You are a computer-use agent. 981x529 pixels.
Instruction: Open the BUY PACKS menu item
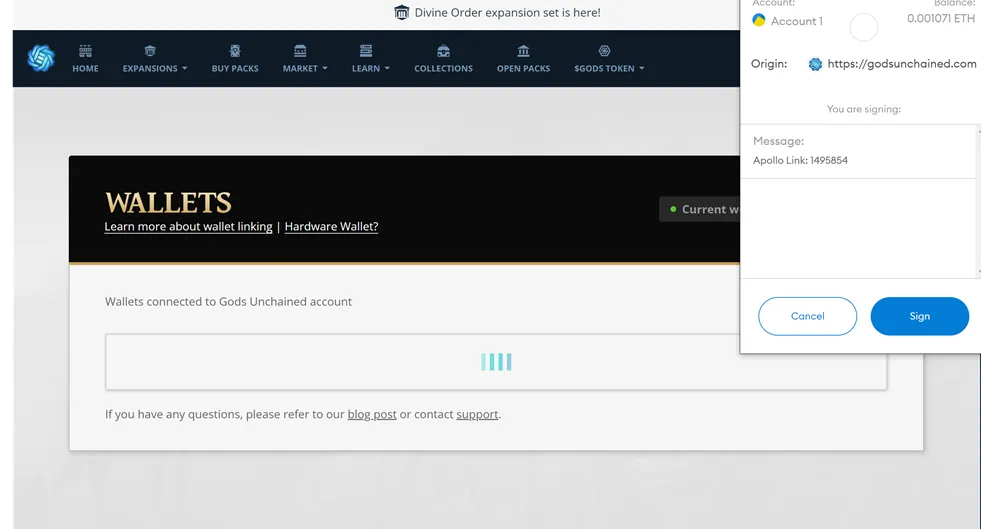235,68
